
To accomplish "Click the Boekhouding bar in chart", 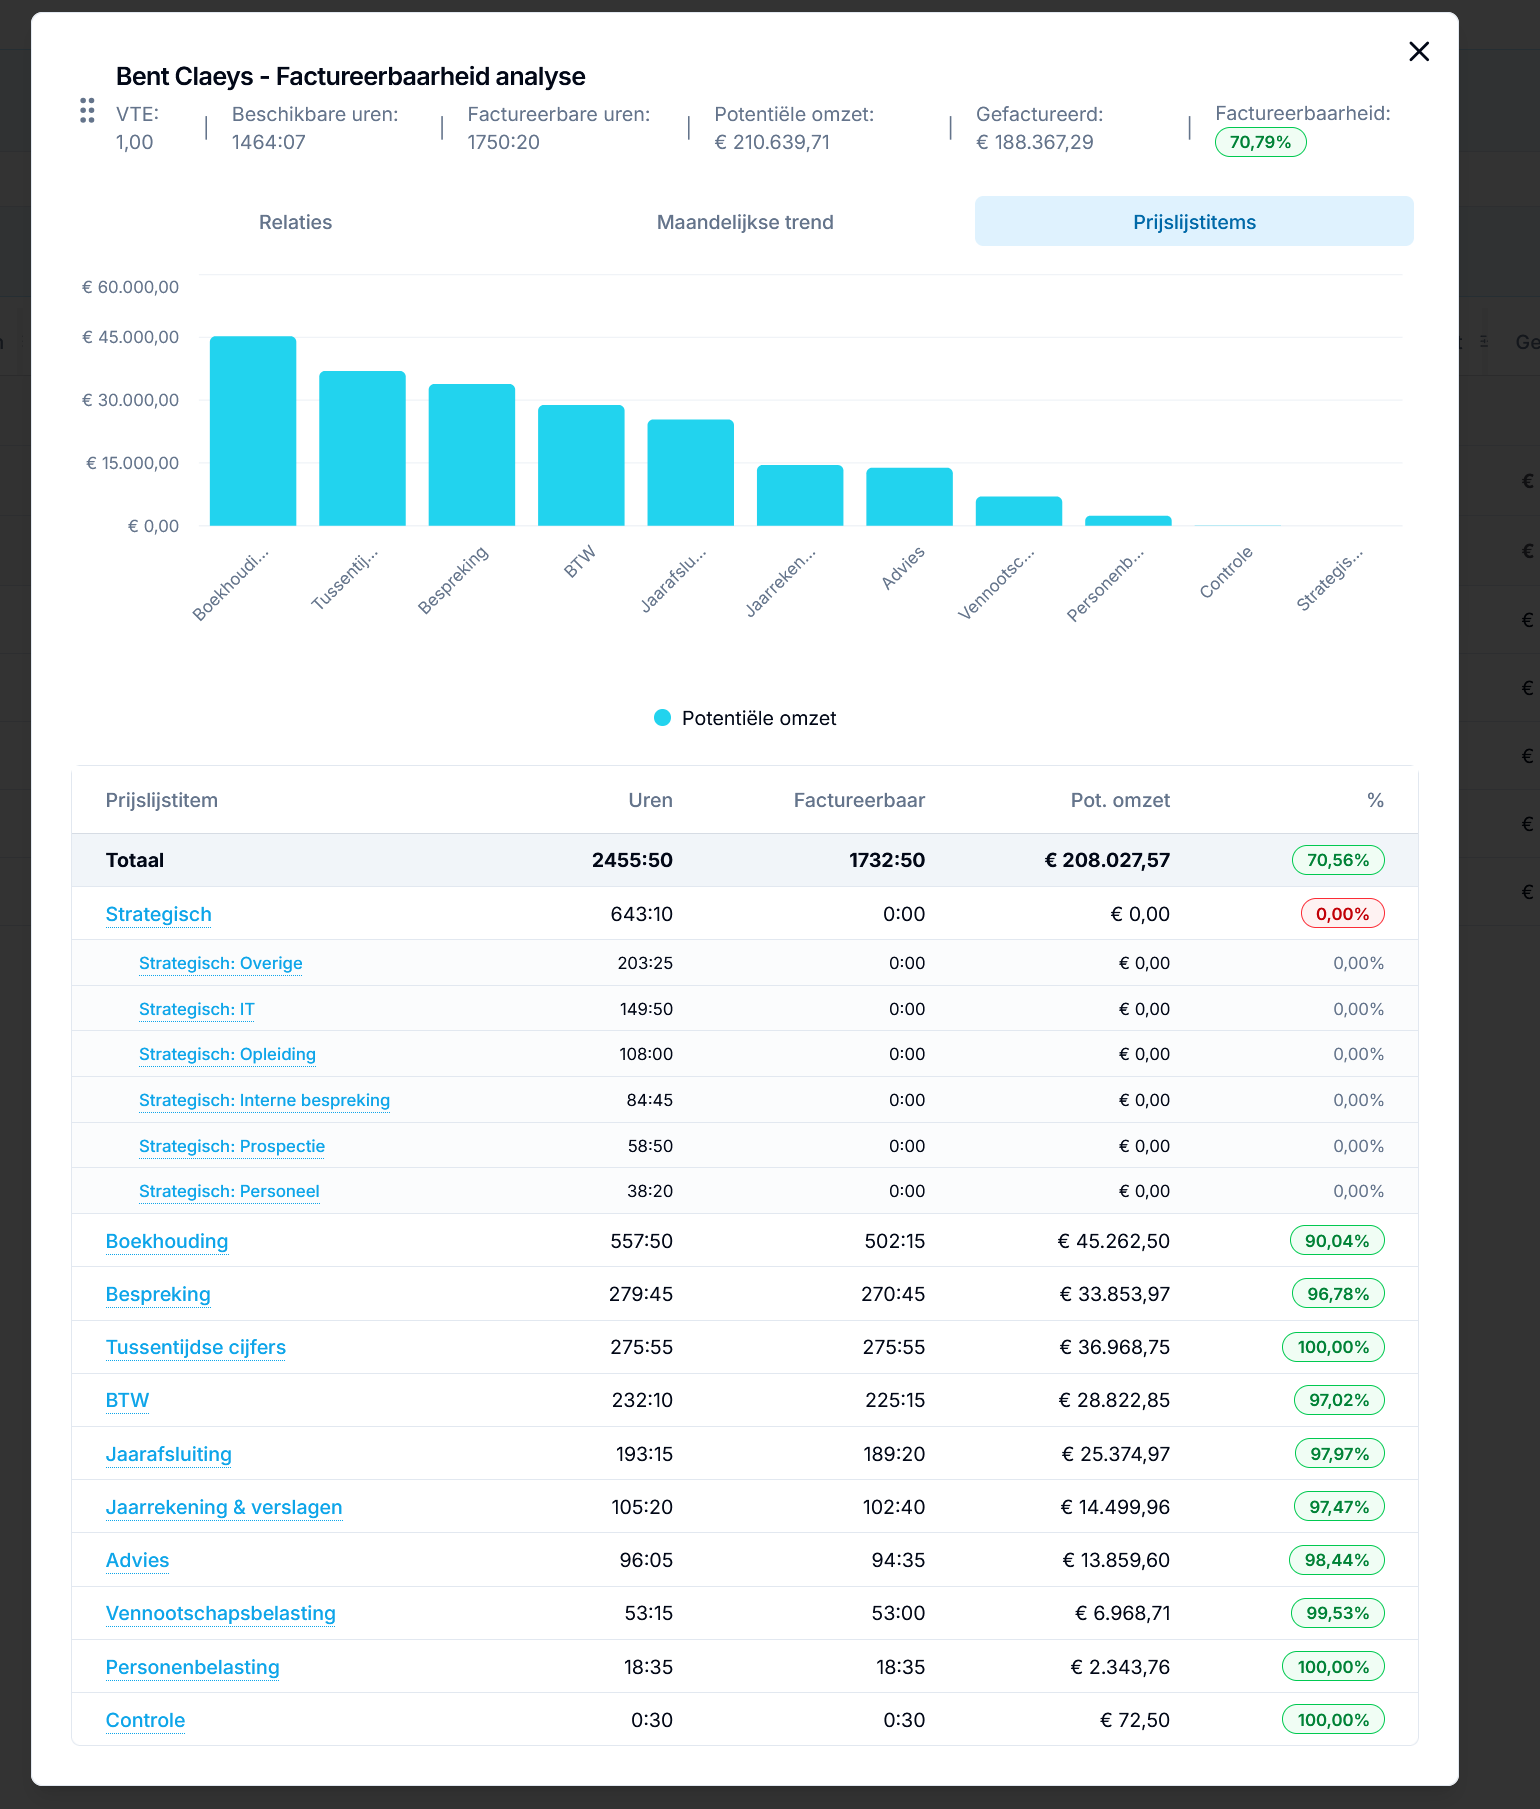I will click(x=253, y=431).
